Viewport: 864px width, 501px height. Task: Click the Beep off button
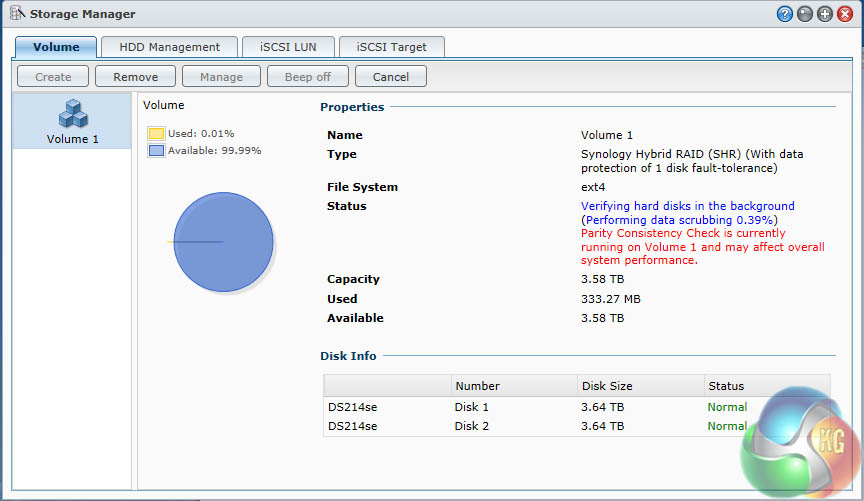tap(309, 77)
